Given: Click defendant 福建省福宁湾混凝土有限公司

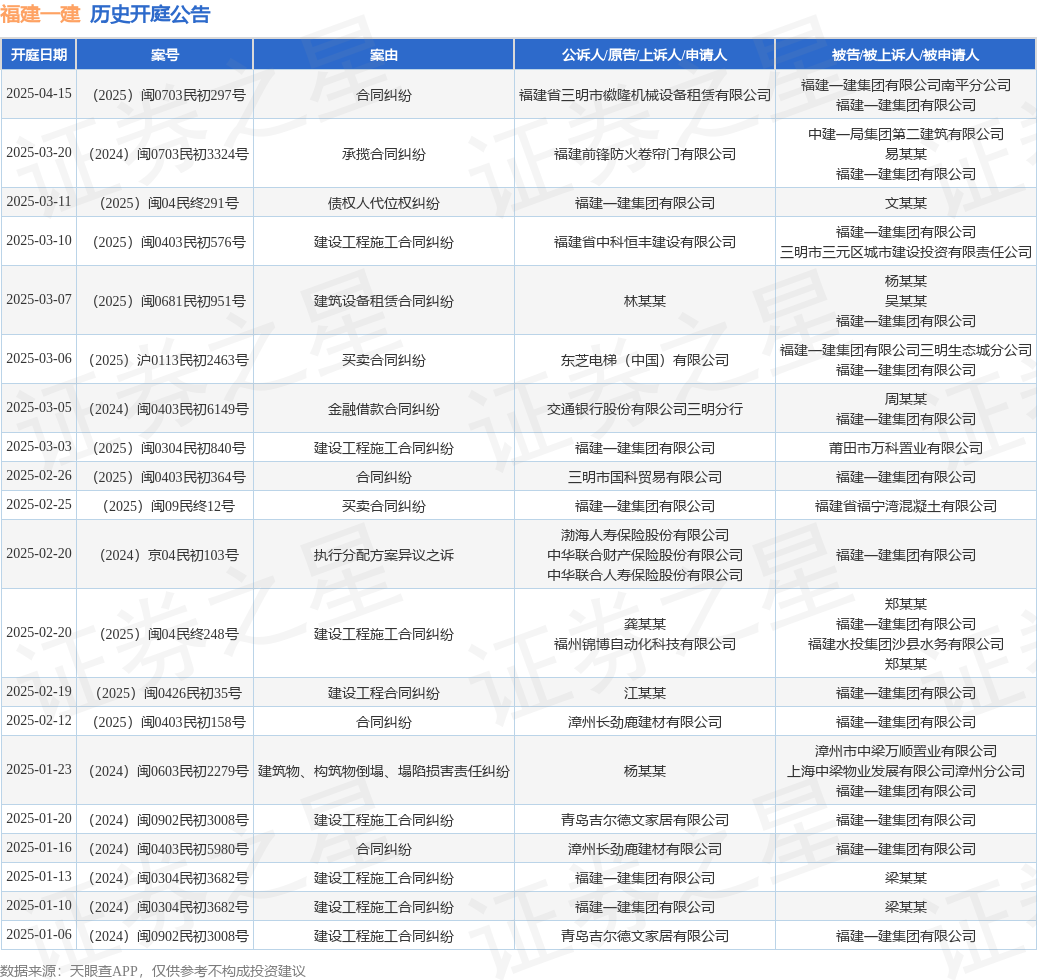Looking at the screenshot, I should (905, 506).
